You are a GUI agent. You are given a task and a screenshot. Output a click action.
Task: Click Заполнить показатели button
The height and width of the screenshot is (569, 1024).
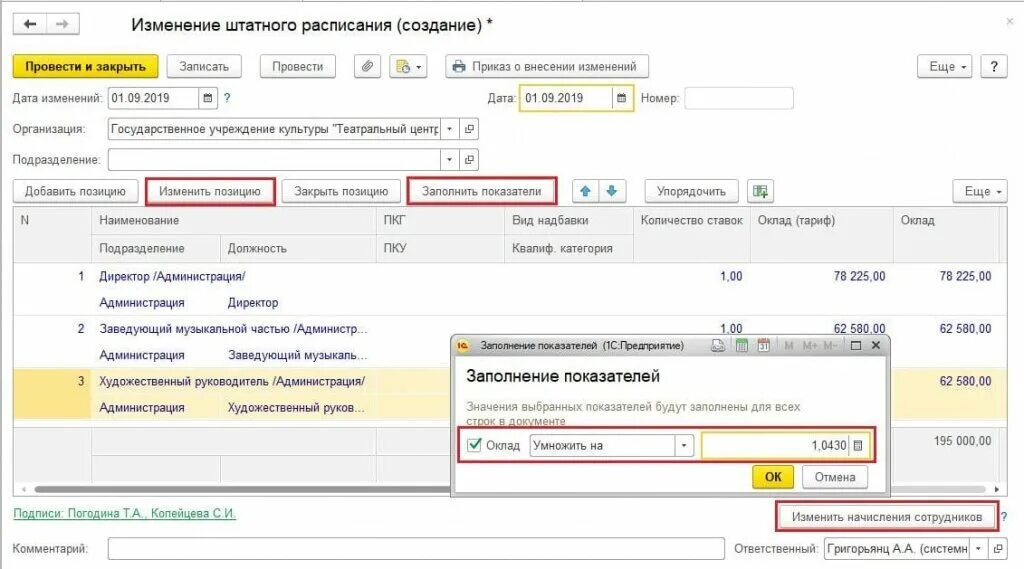481,191
